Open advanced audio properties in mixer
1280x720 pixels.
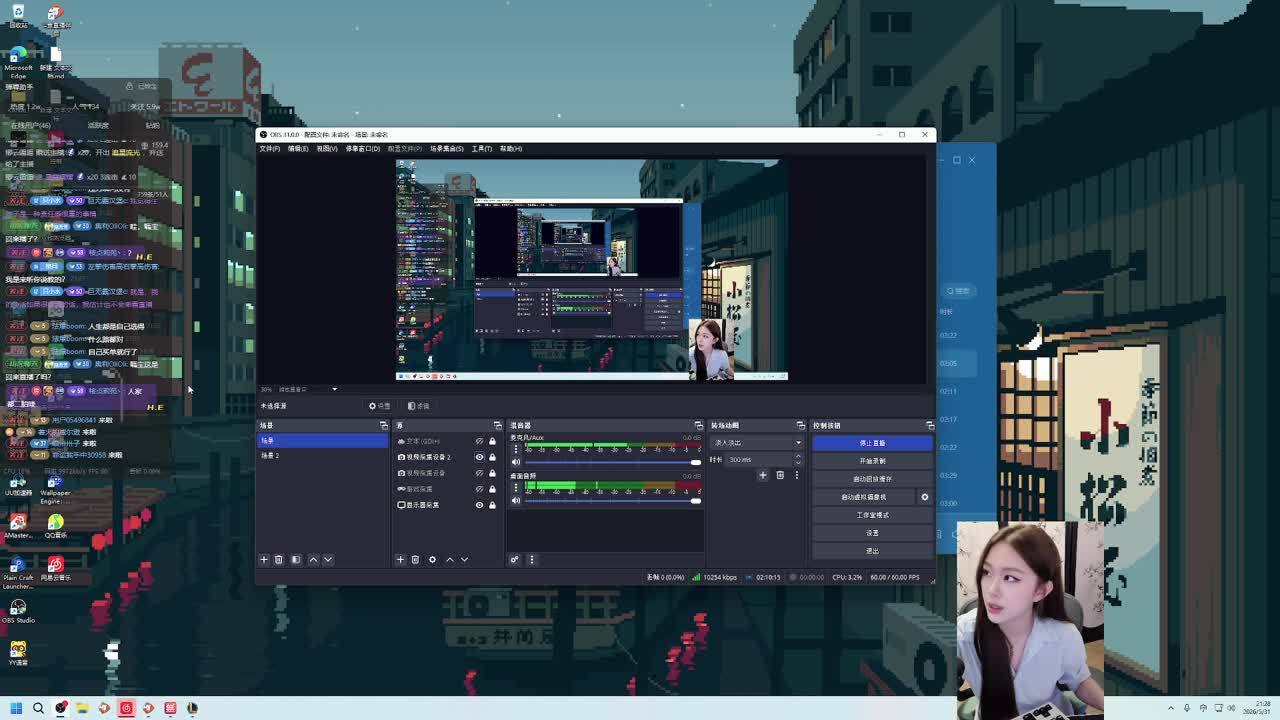click(515, 560)
